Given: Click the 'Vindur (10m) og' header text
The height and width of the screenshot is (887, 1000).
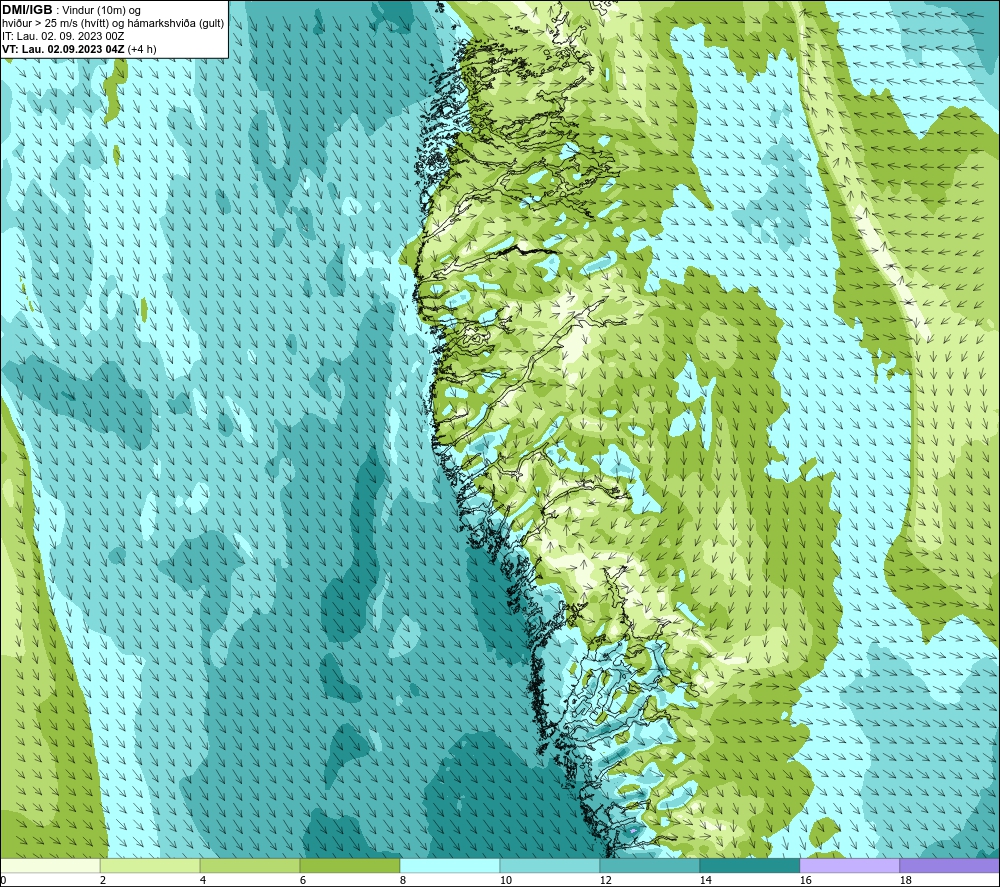Looking at the screenshot, I should click(x=101, y=10).
